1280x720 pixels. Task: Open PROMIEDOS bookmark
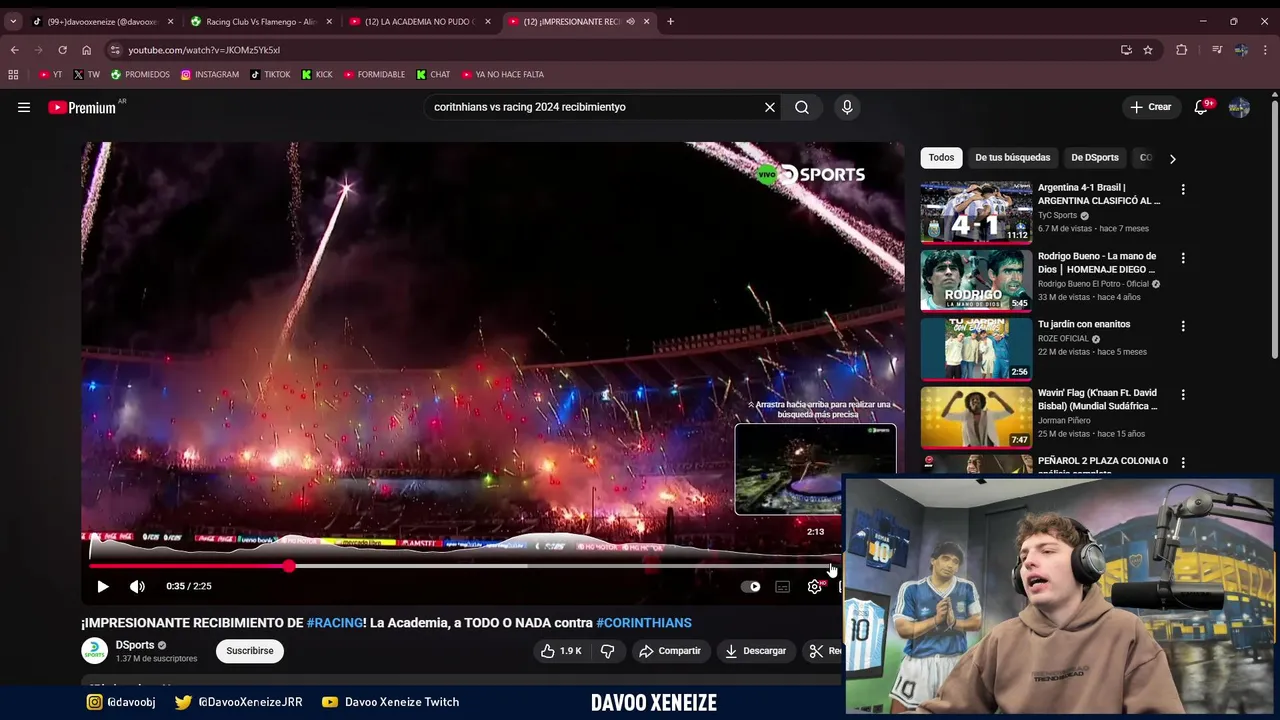pyautogui.click(x=140, y=74)
